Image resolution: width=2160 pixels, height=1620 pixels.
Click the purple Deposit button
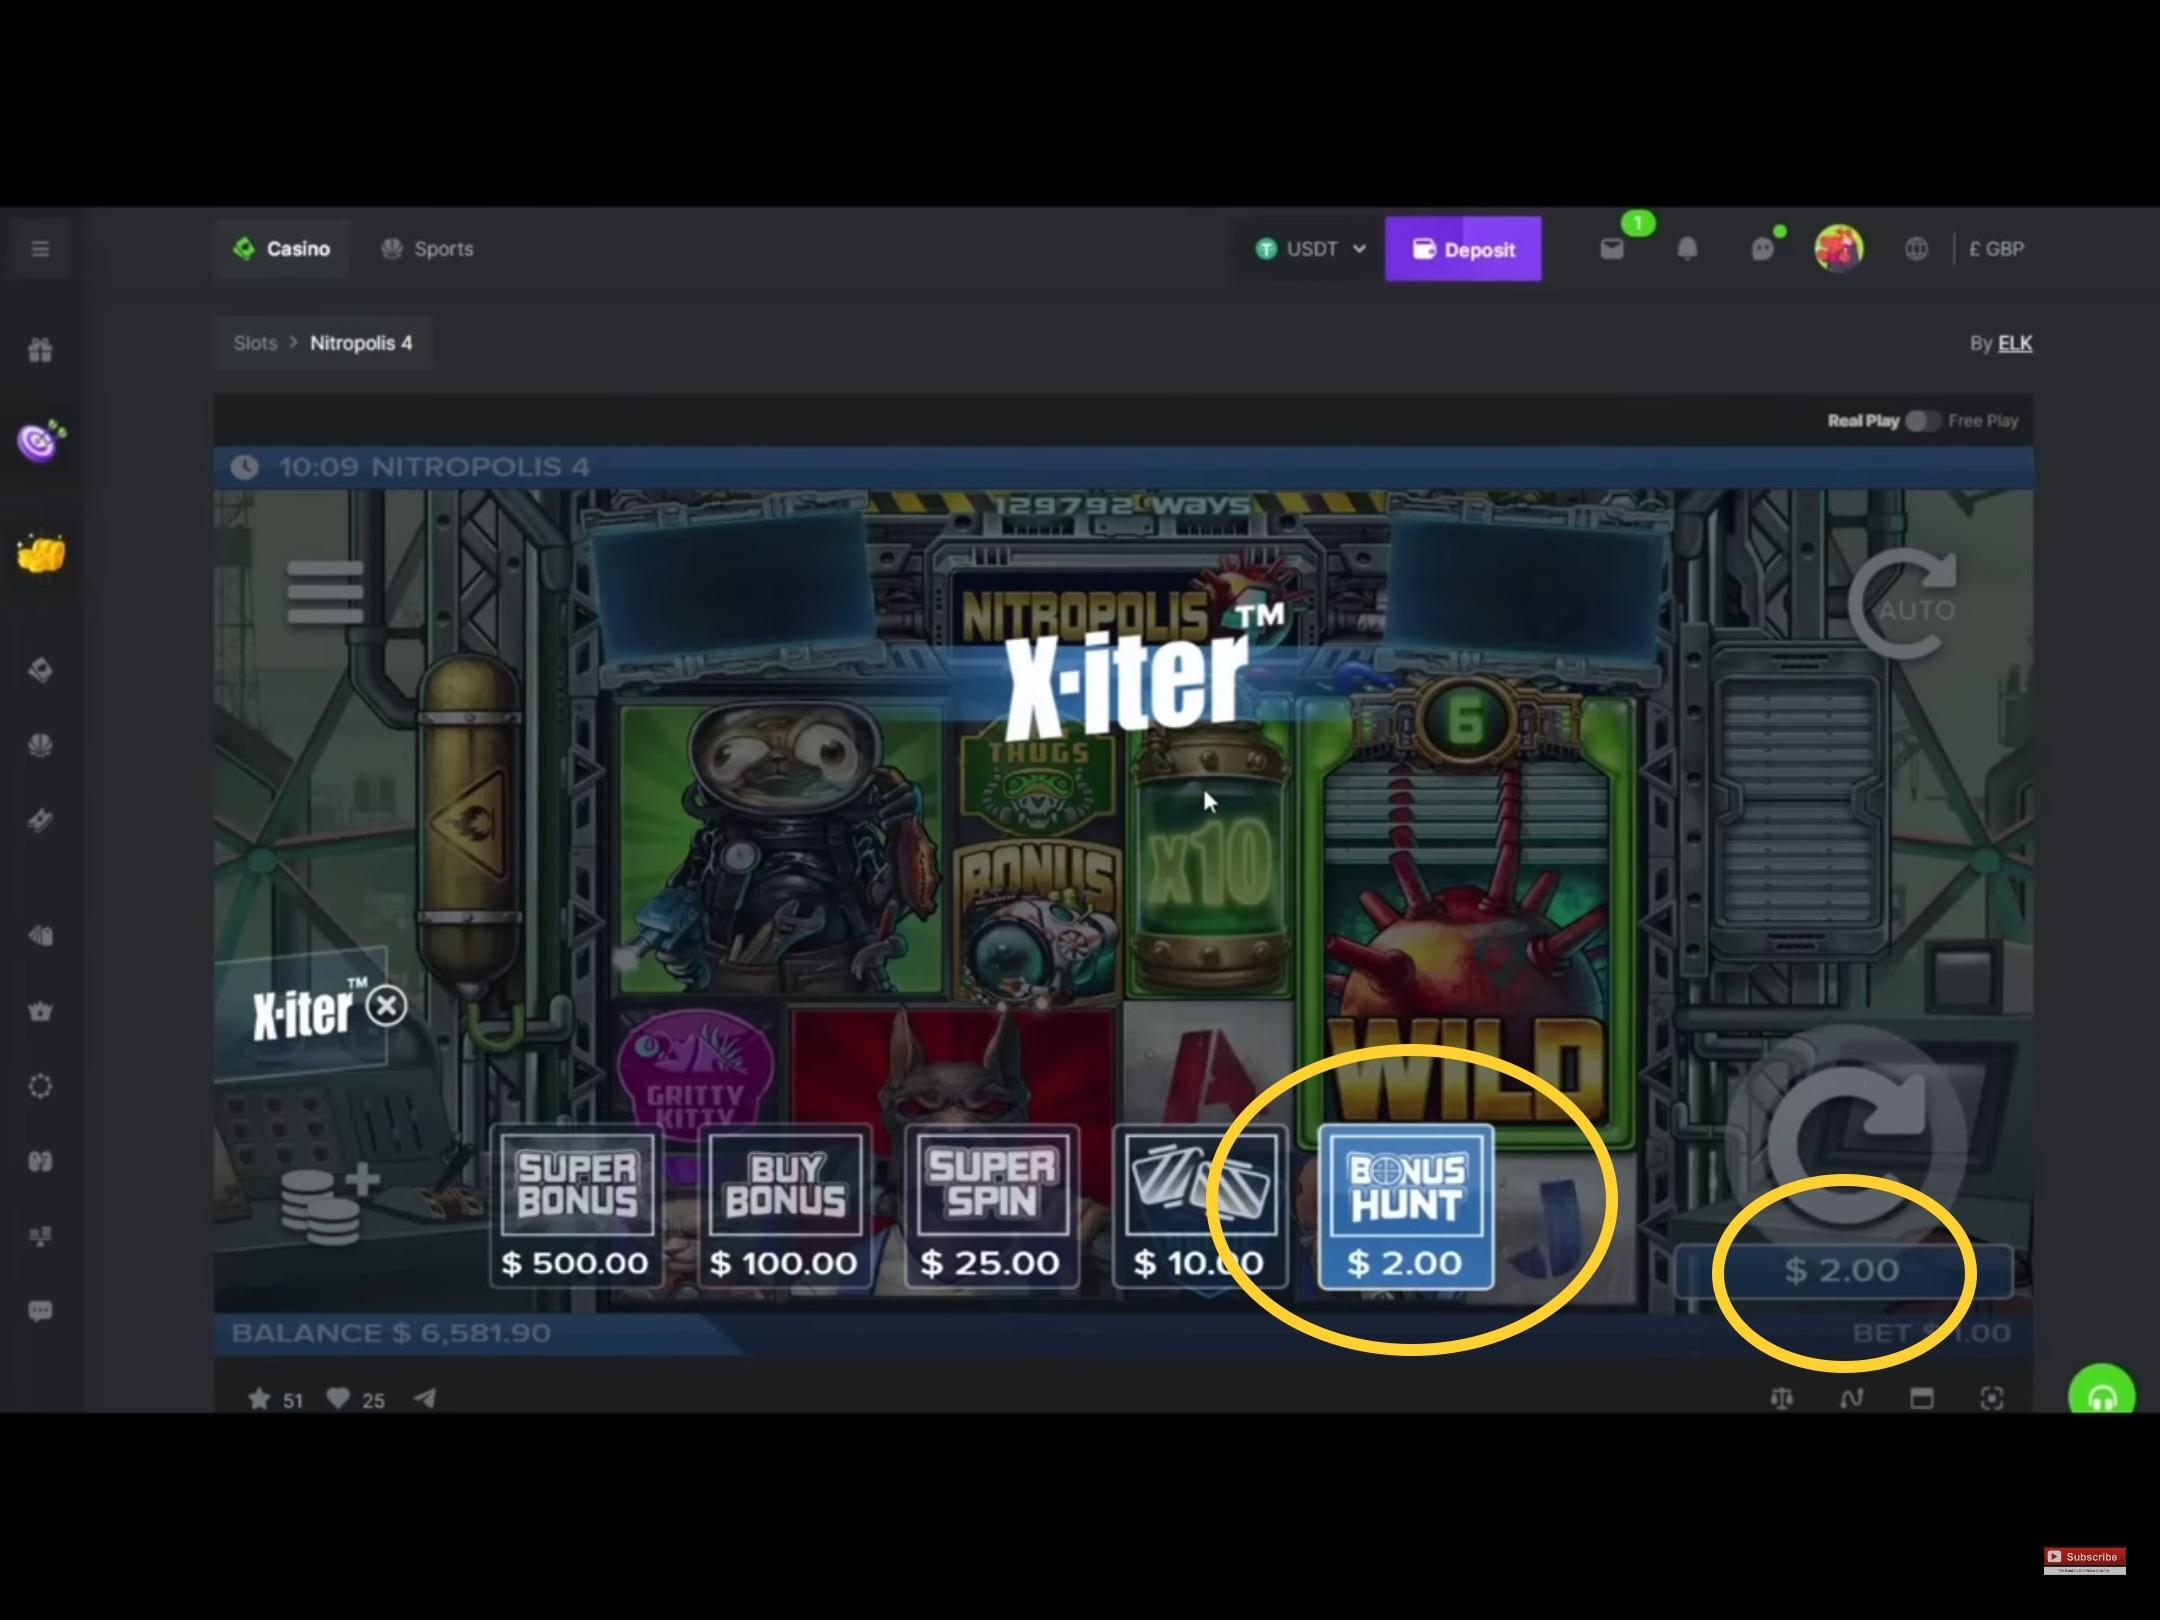coord(1463,249)
